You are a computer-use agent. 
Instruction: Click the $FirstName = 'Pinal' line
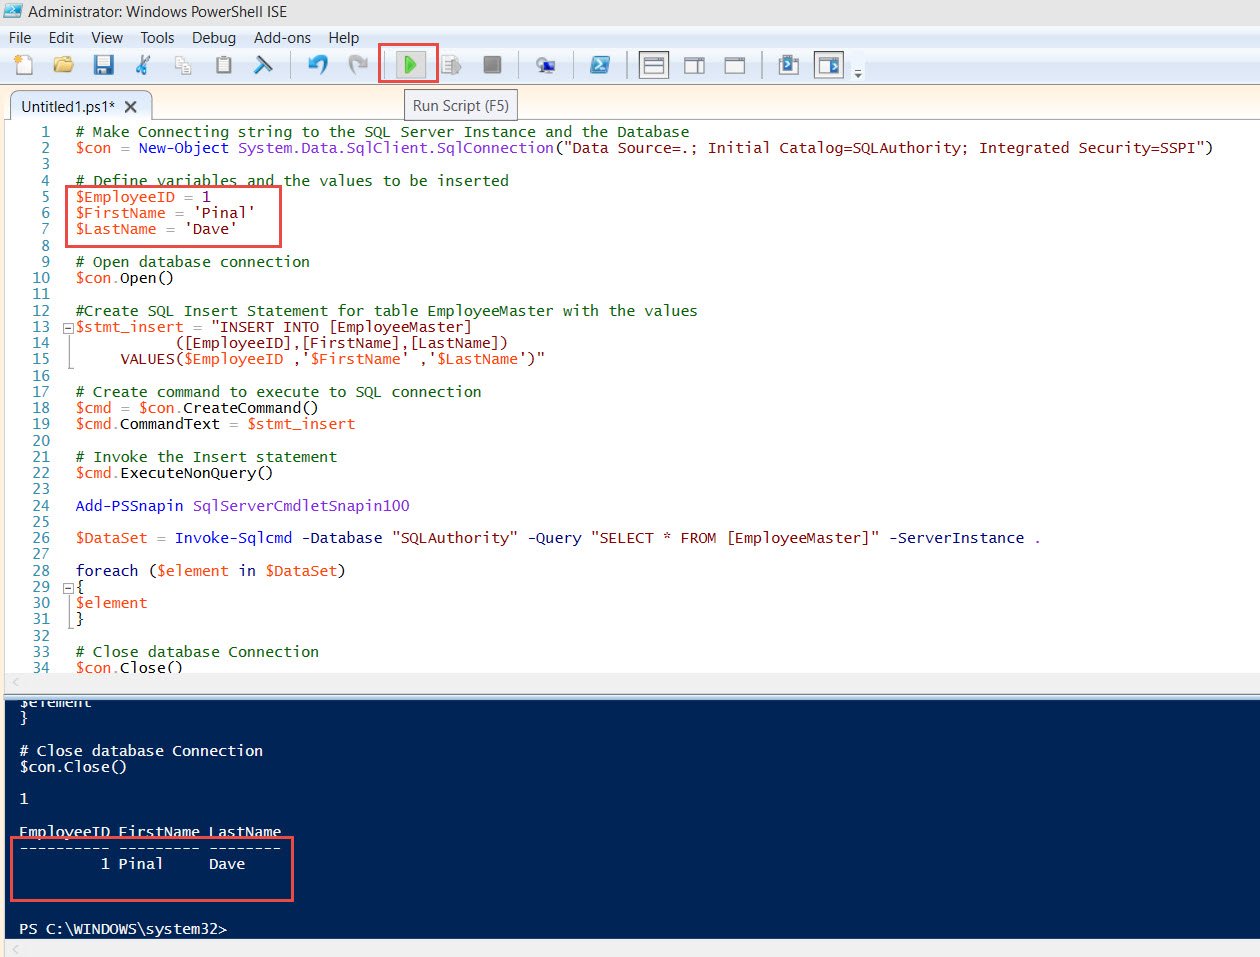165,213
